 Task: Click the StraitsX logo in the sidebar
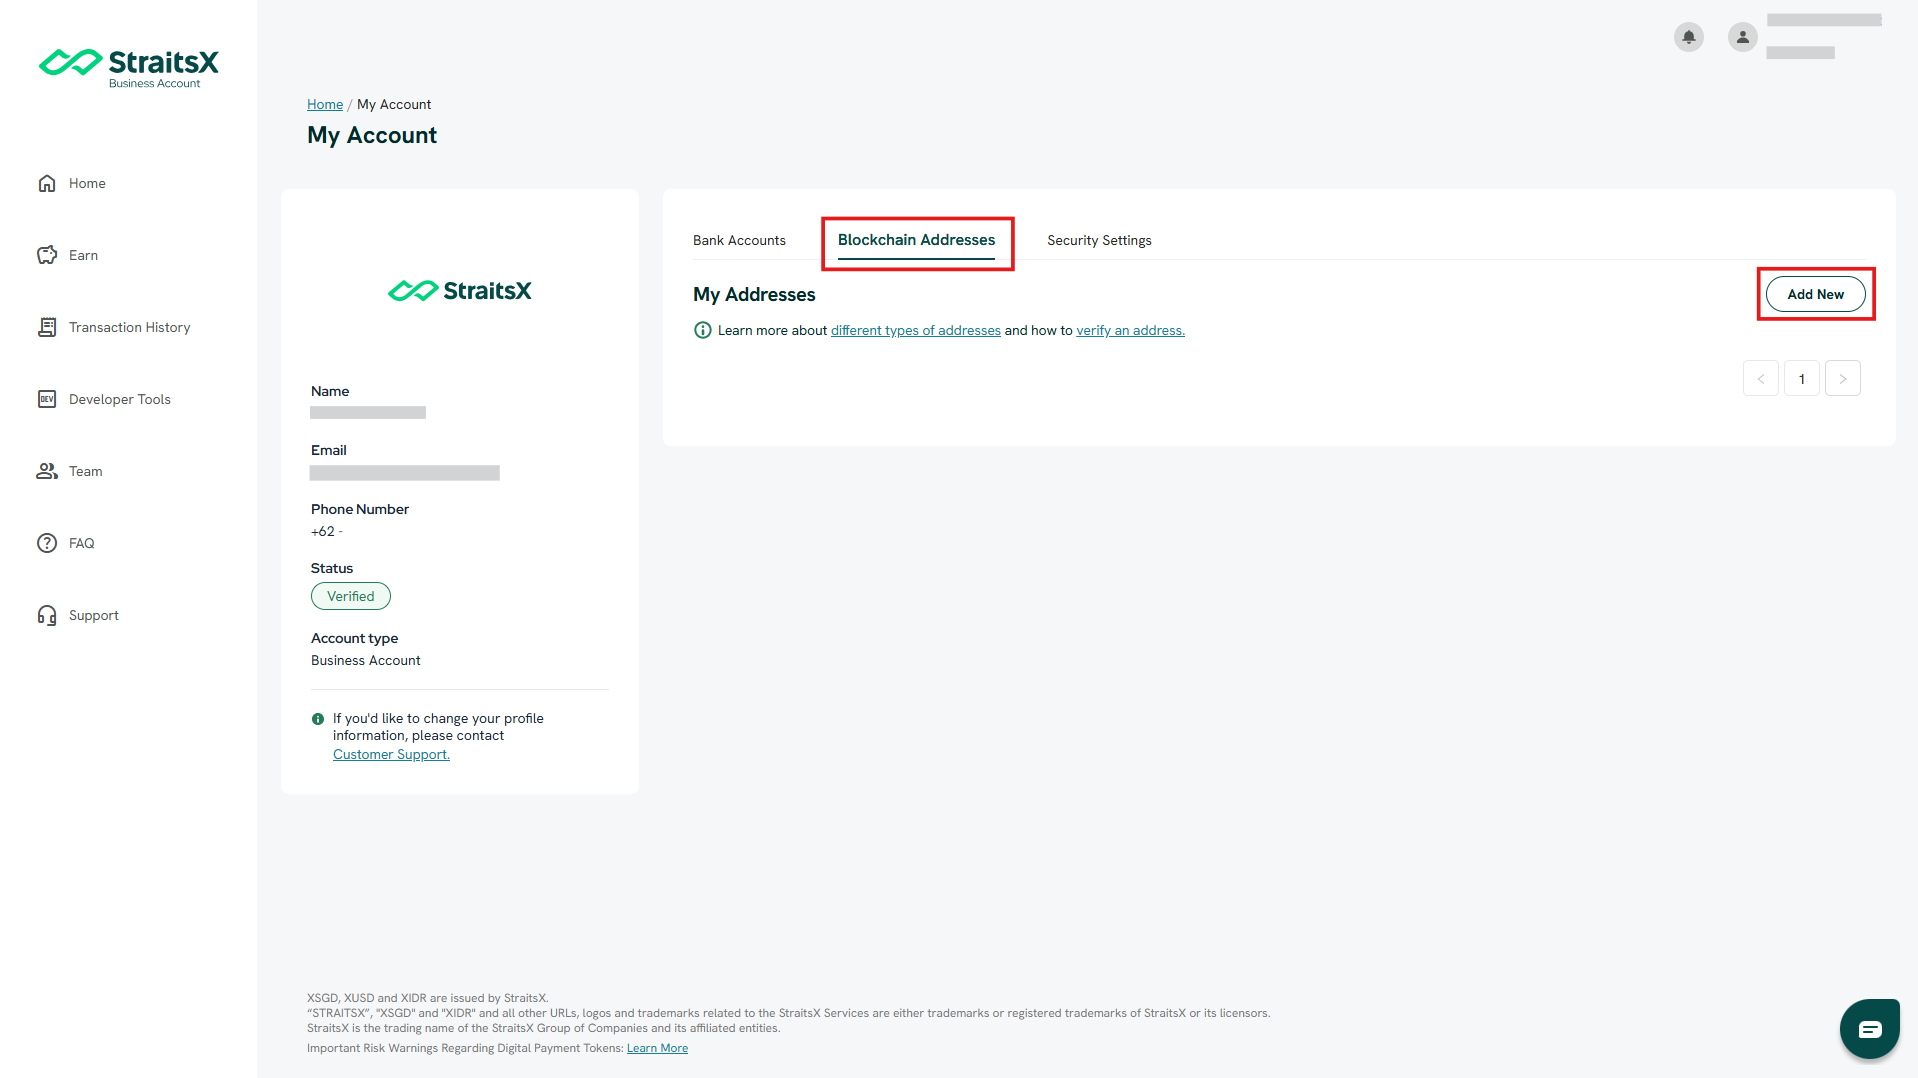click(x=128, y=68)
